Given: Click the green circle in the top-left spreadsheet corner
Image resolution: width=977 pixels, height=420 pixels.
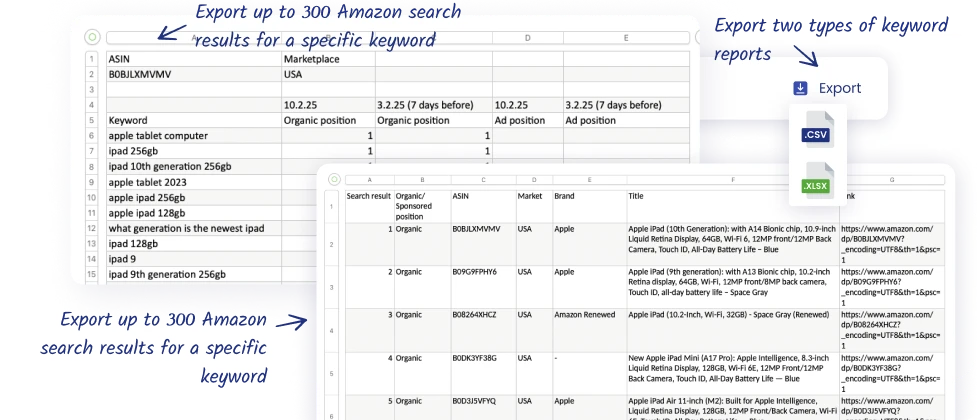Looking at the screenshot, I should point(92,38).
